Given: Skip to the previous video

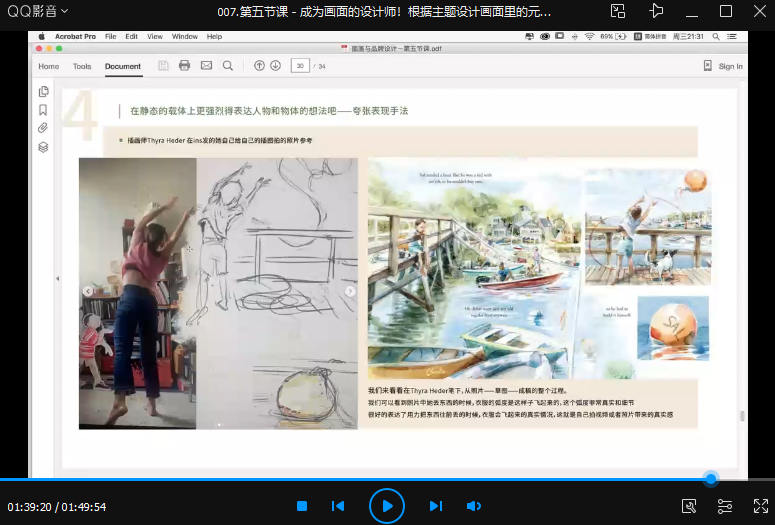Looking at the screenshot, I should (338, 506).
